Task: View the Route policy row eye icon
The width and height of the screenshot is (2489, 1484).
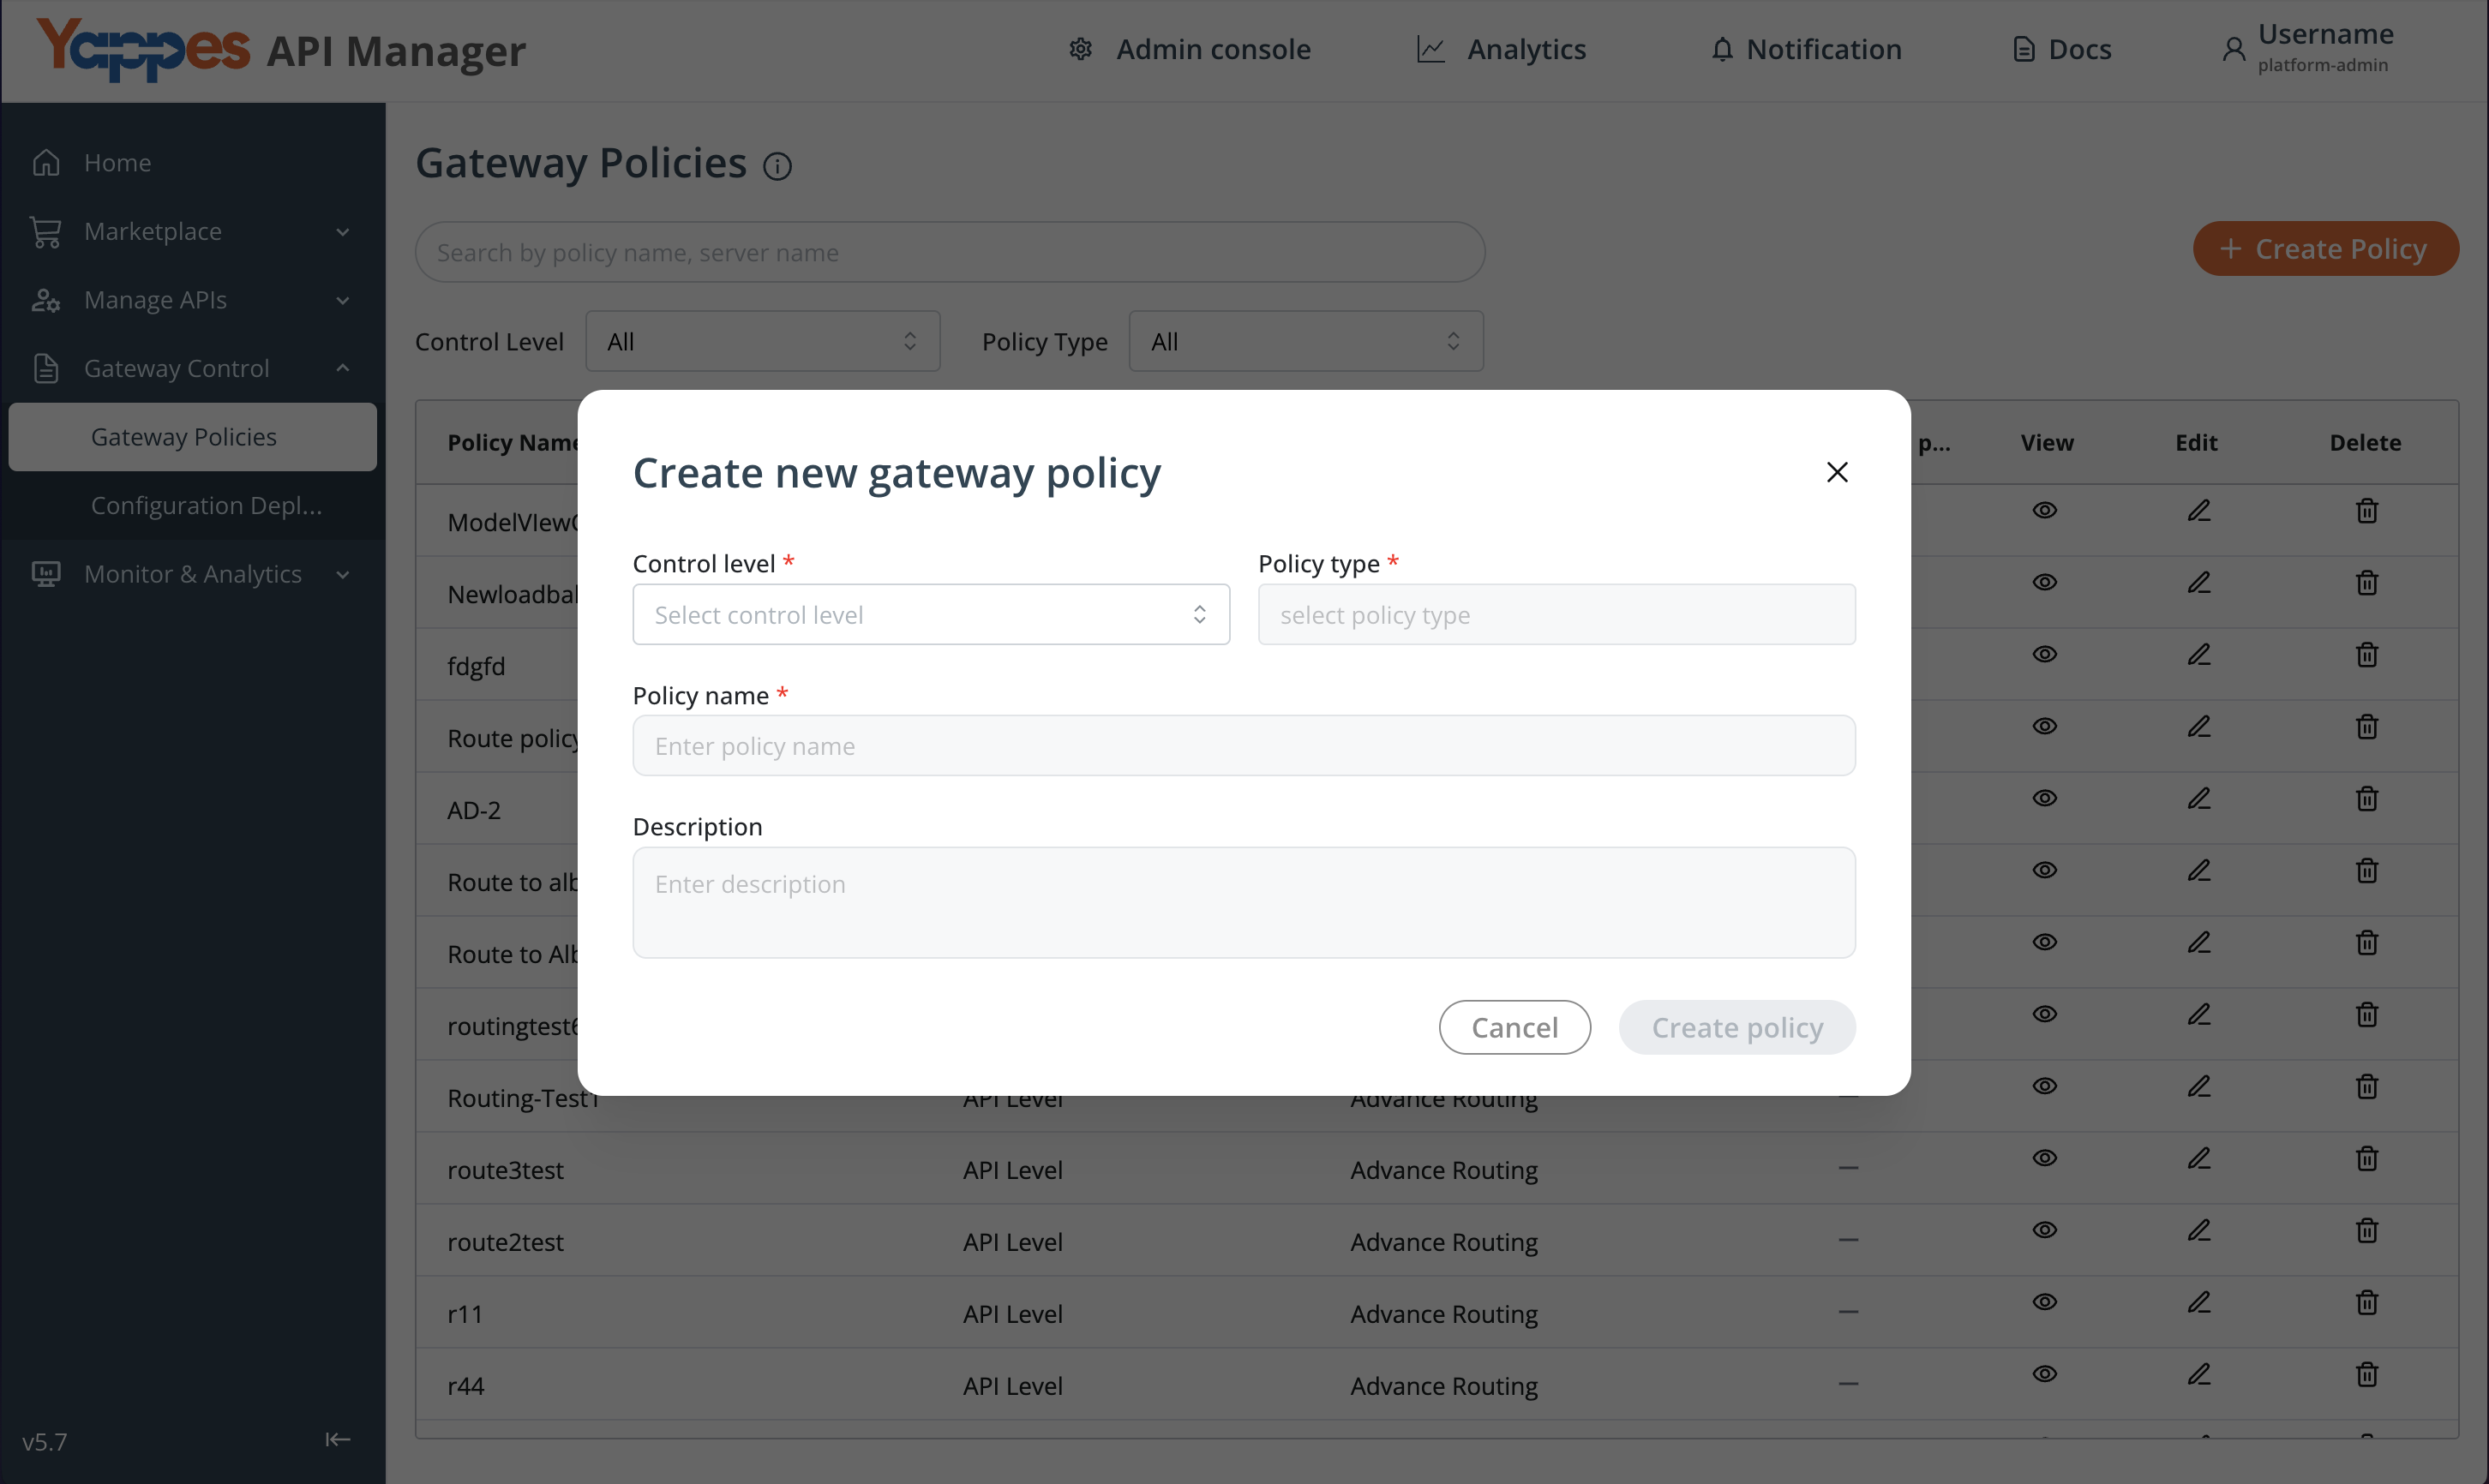Action: [x=2045, y=726]
